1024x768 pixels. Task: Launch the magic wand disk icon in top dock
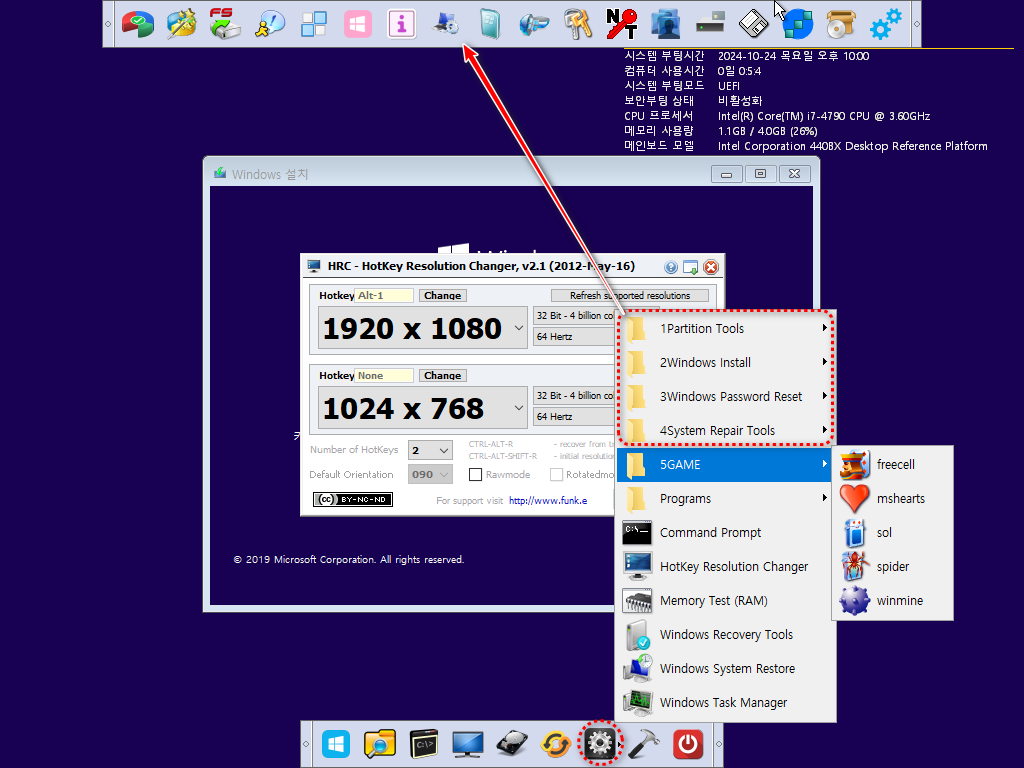click(182, 24)
